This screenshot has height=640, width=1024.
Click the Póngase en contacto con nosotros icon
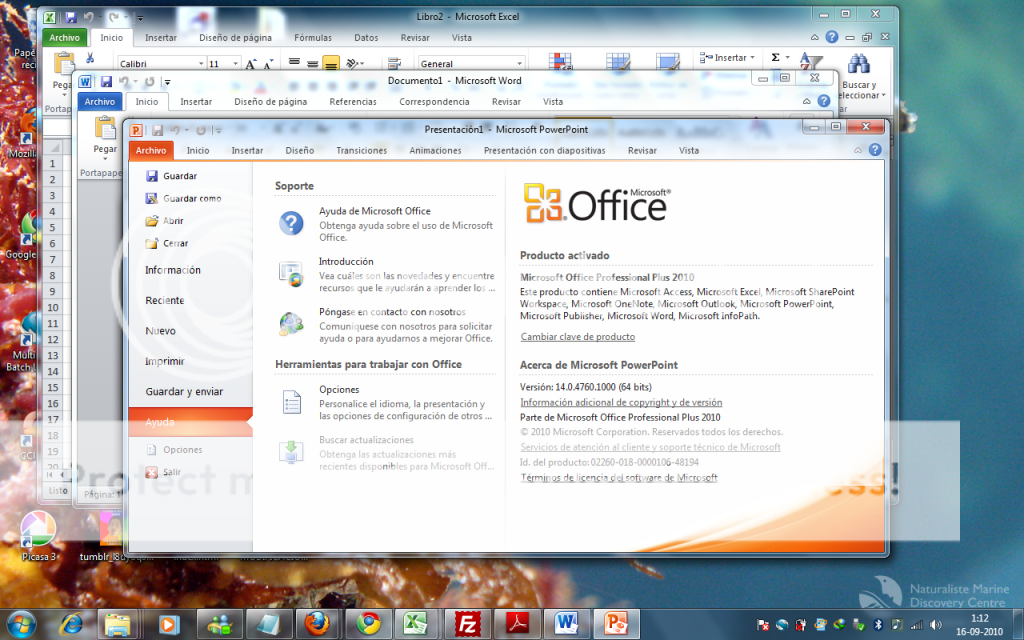[291, 323]
